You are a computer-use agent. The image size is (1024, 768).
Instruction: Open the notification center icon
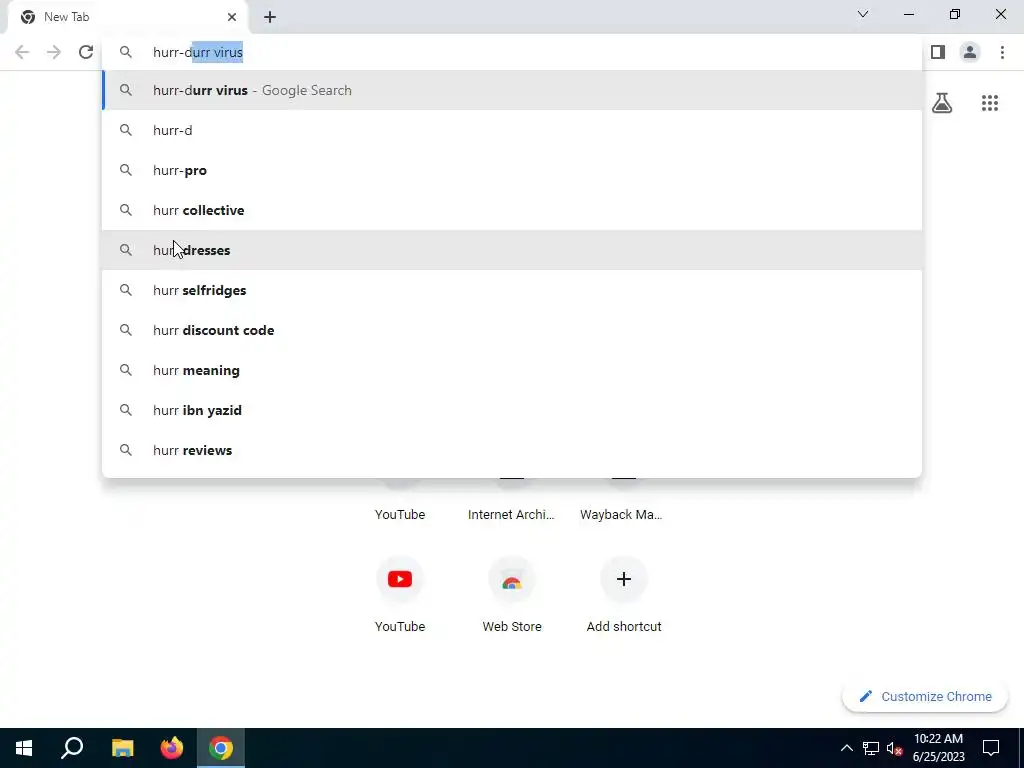[991, 748]
